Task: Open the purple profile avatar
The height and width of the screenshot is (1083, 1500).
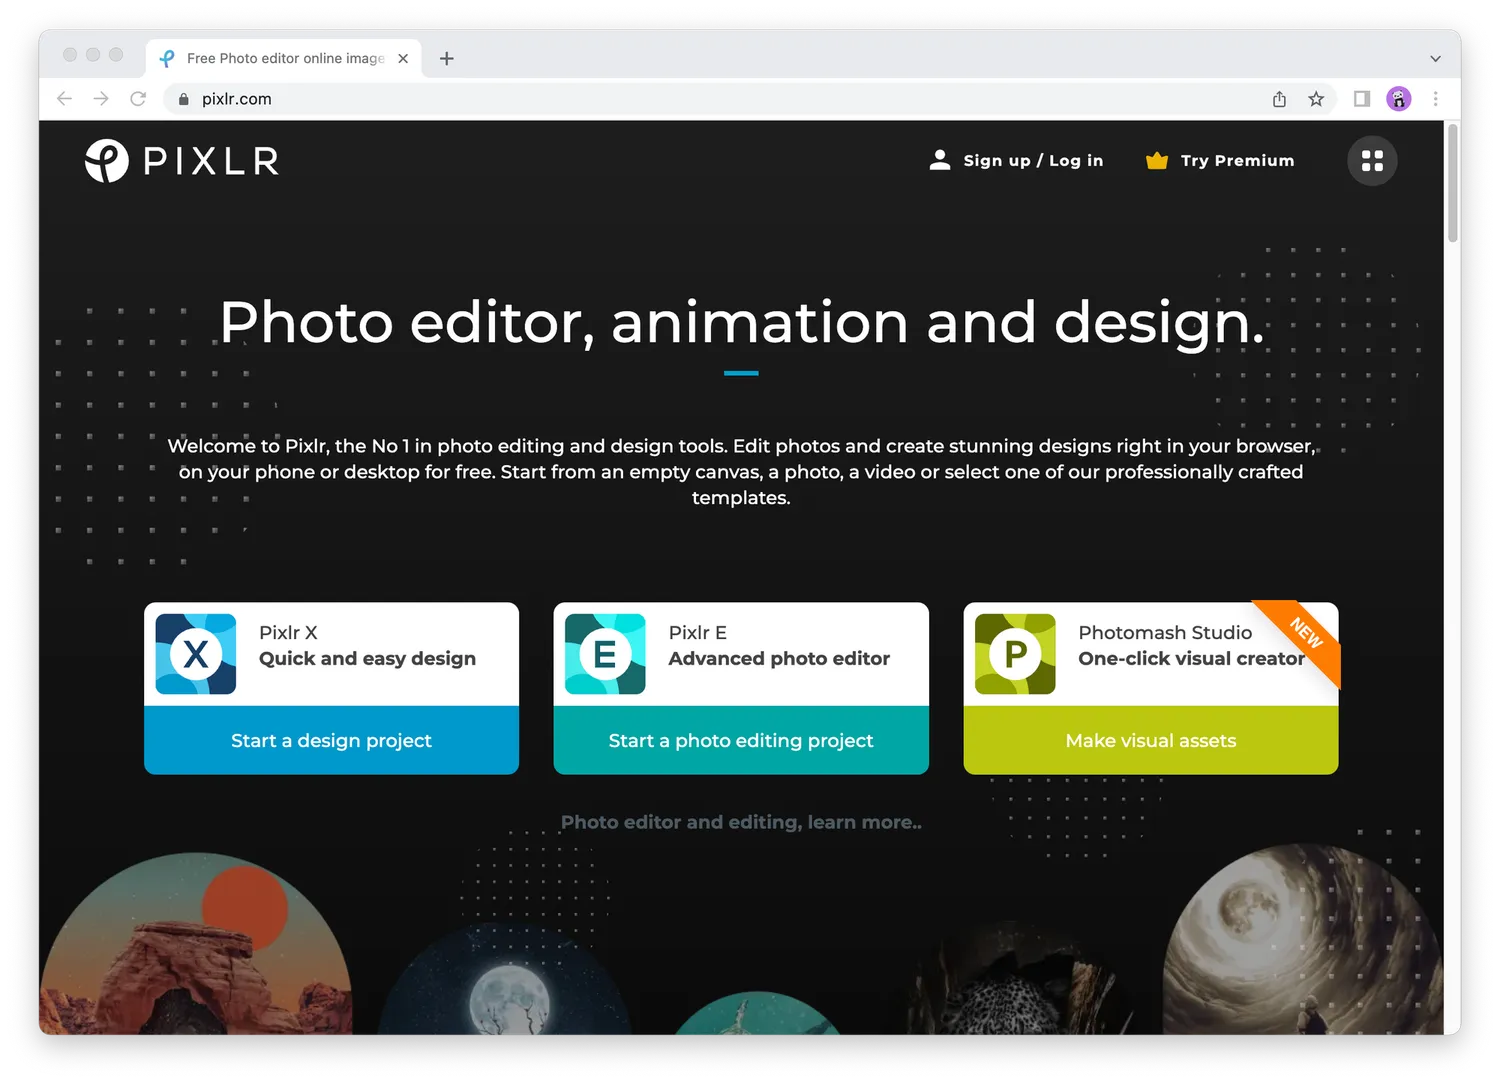Action: [1399, 99]
